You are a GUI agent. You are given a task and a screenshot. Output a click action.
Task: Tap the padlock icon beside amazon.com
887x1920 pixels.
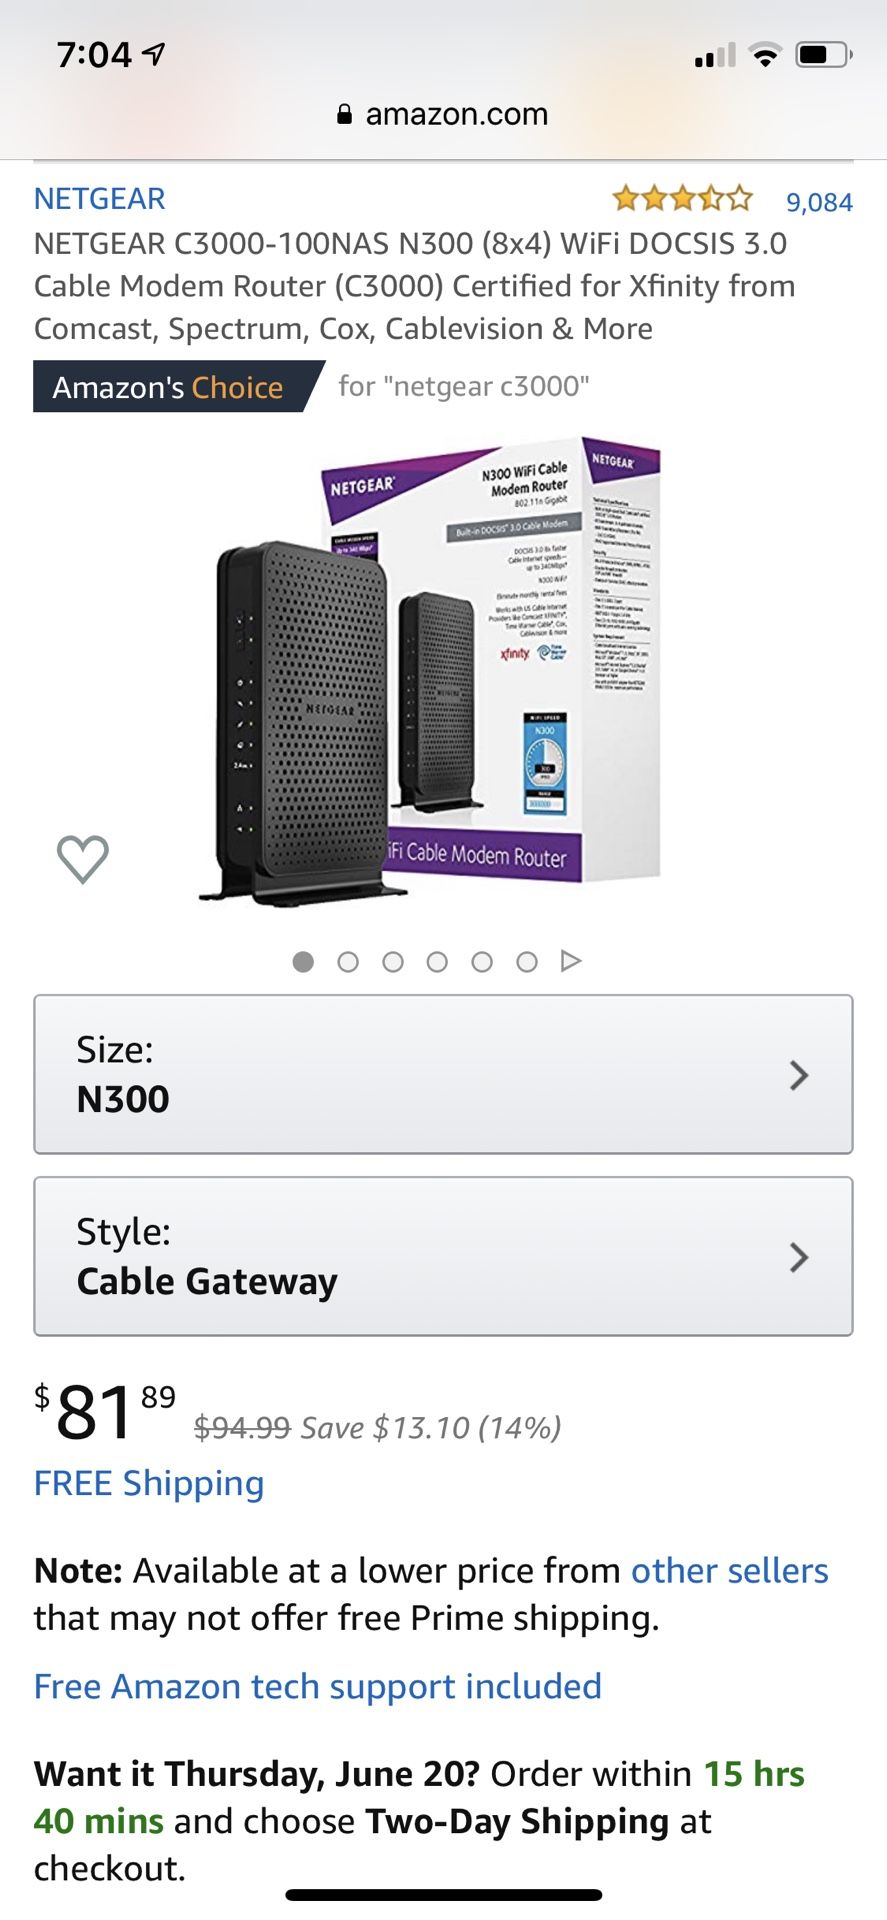coord(345,114)
